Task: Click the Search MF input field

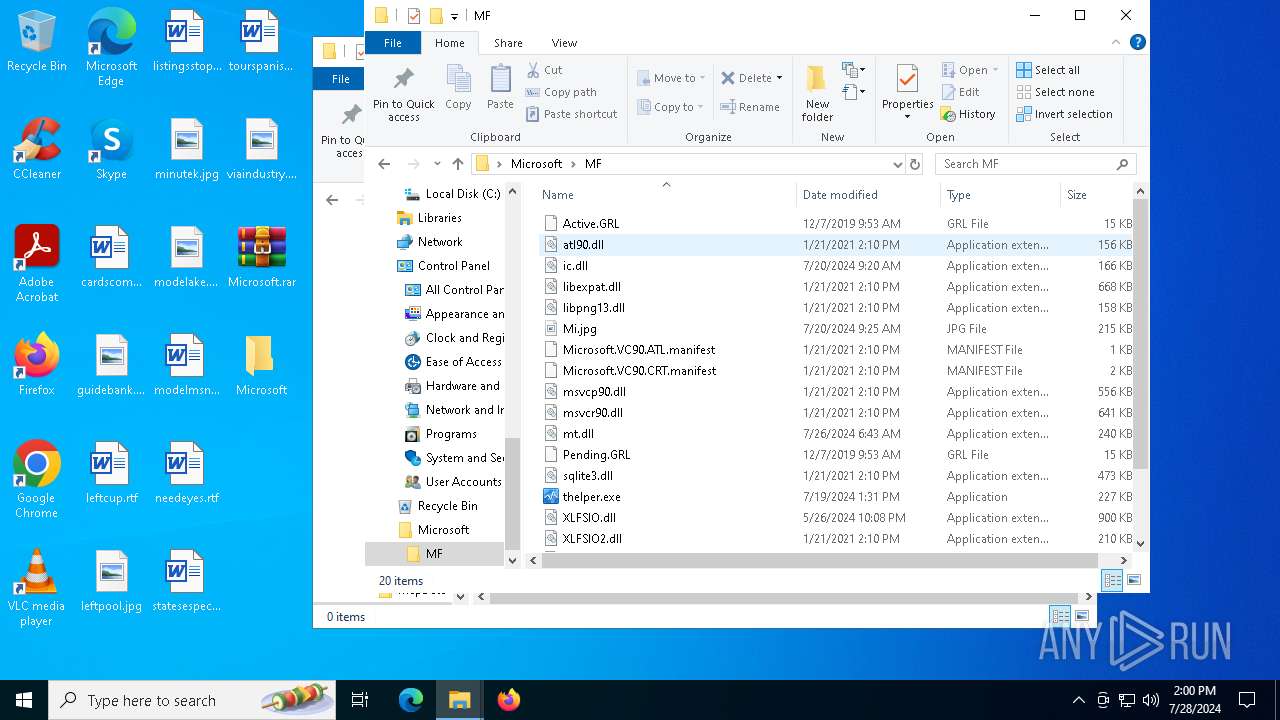Action: pos(1025,164)
